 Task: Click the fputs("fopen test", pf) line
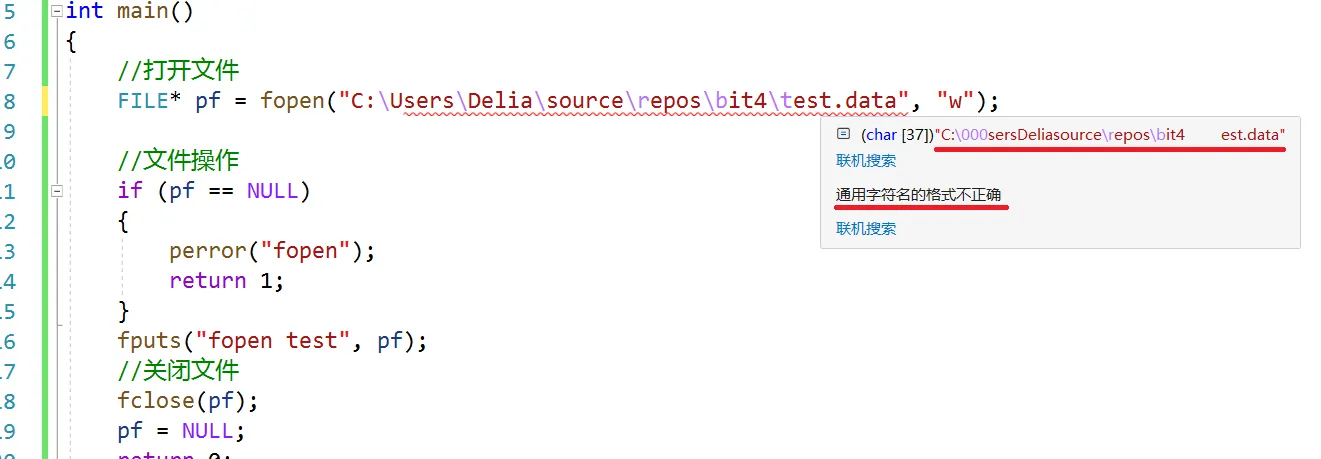pos(270,340)
